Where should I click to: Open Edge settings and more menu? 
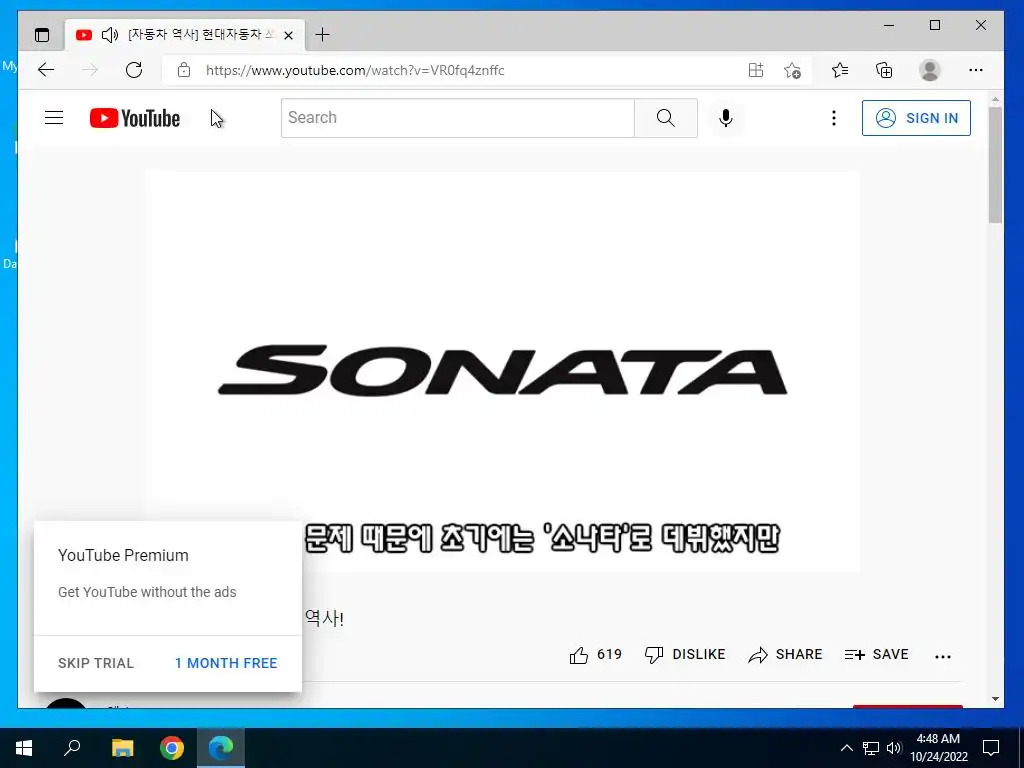976,70
